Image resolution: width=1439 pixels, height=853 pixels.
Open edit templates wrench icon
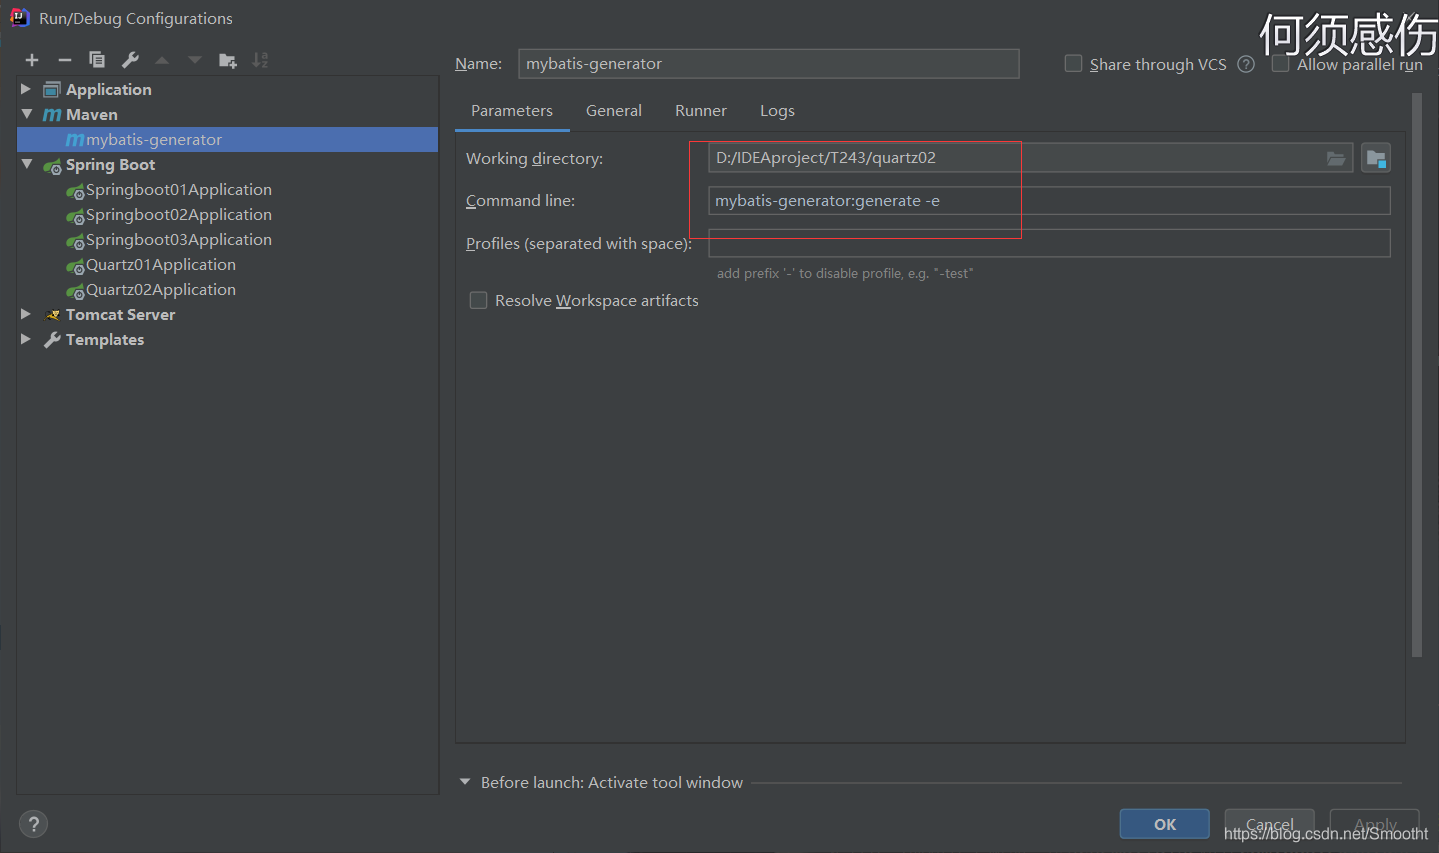130,60
